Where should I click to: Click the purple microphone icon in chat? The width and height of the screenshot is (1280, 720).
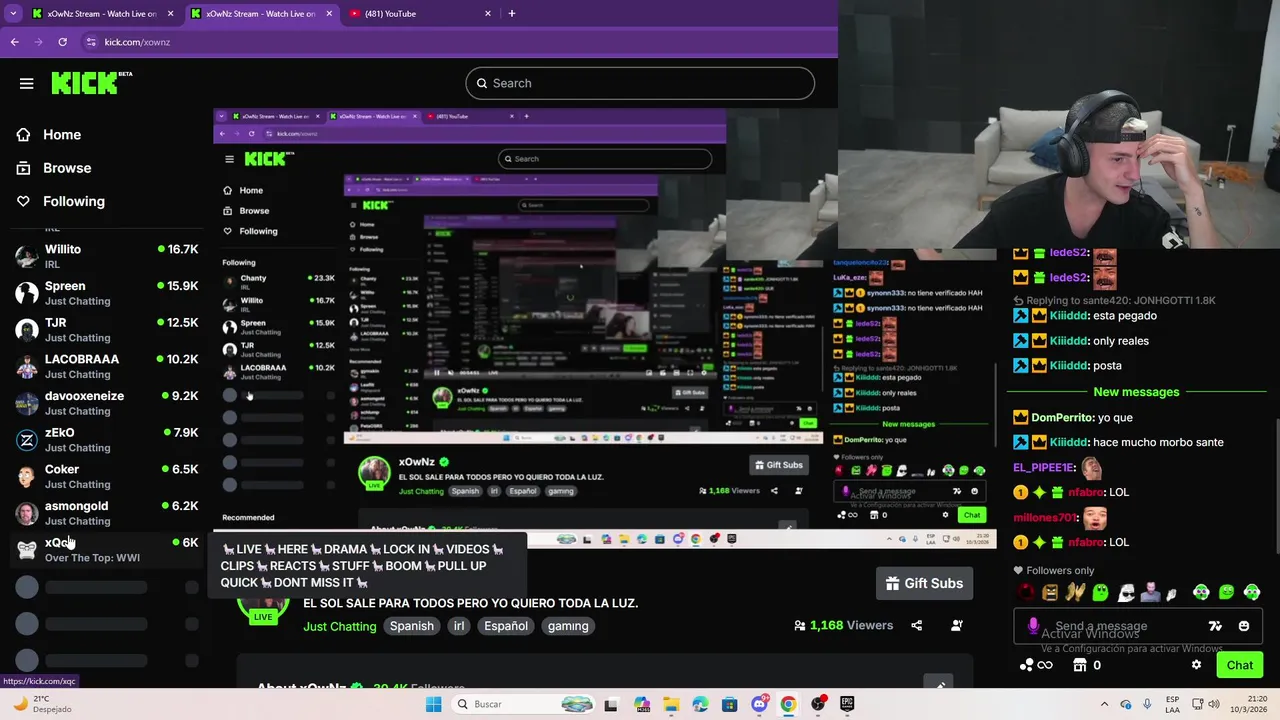click(x=1033, y=626)
